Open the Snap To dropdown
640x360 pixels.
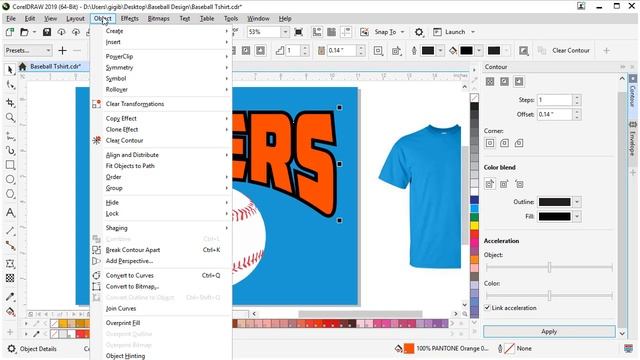[402, 32]
